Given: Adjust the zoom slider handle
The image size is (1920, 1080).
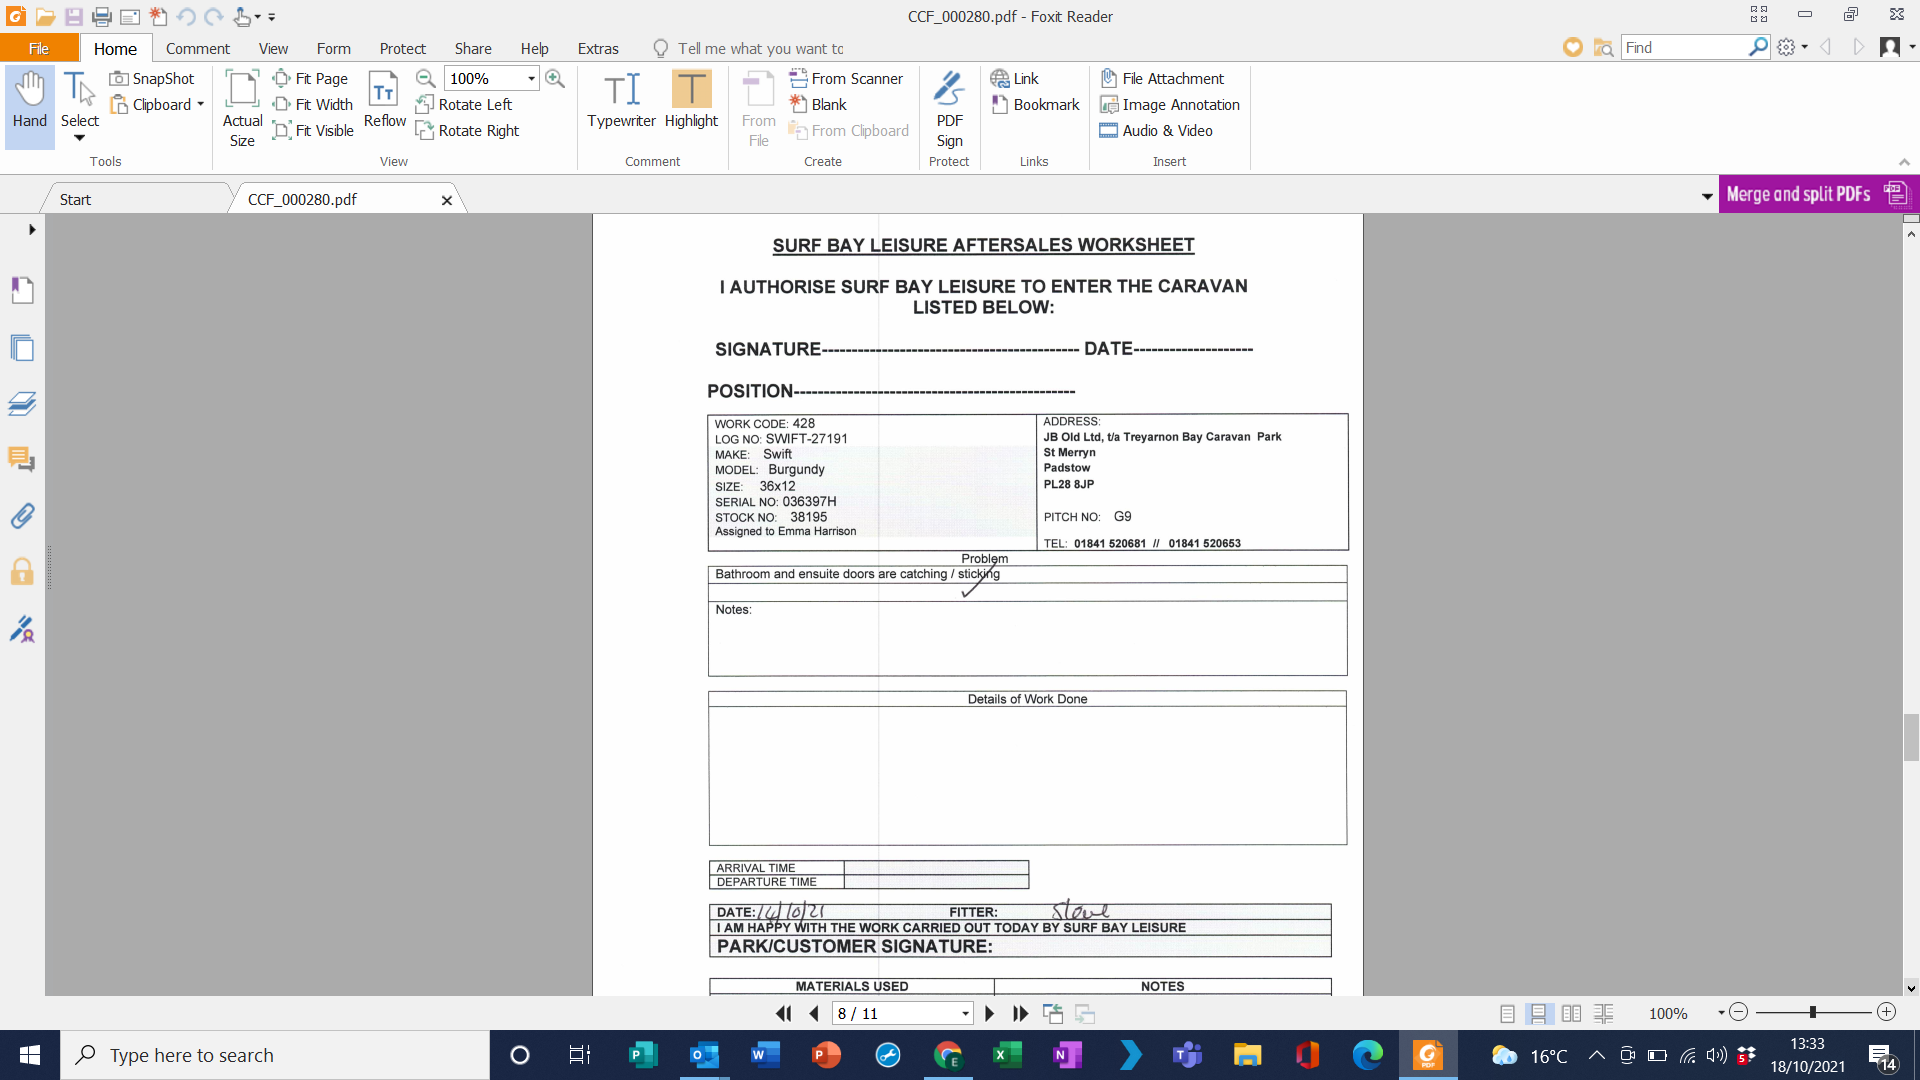Looking at the screenshot, I should click(x=1812, y=1013).
